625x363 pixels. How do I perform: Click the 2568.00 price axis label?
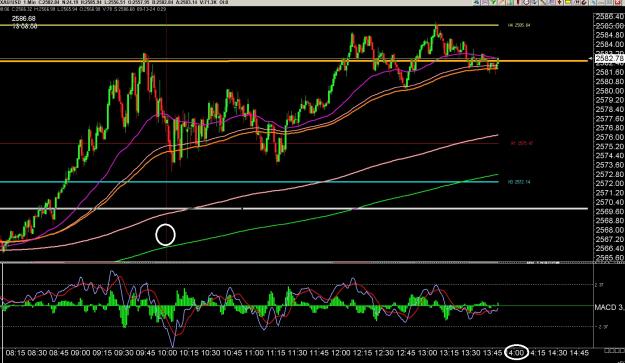609,230
